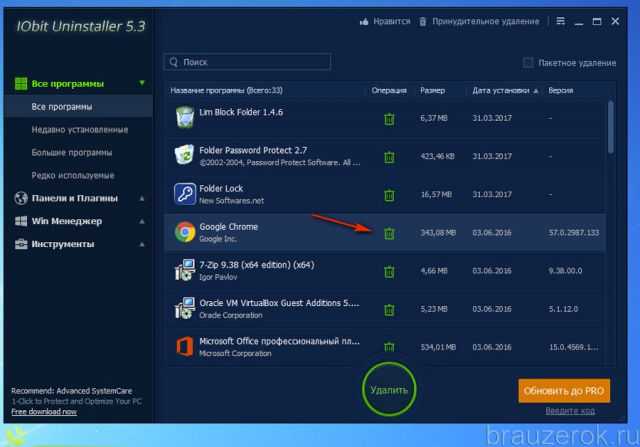Click the Принудительное удаление text link
This screenshot has height=447, width=640.
(x=486, y=21)
